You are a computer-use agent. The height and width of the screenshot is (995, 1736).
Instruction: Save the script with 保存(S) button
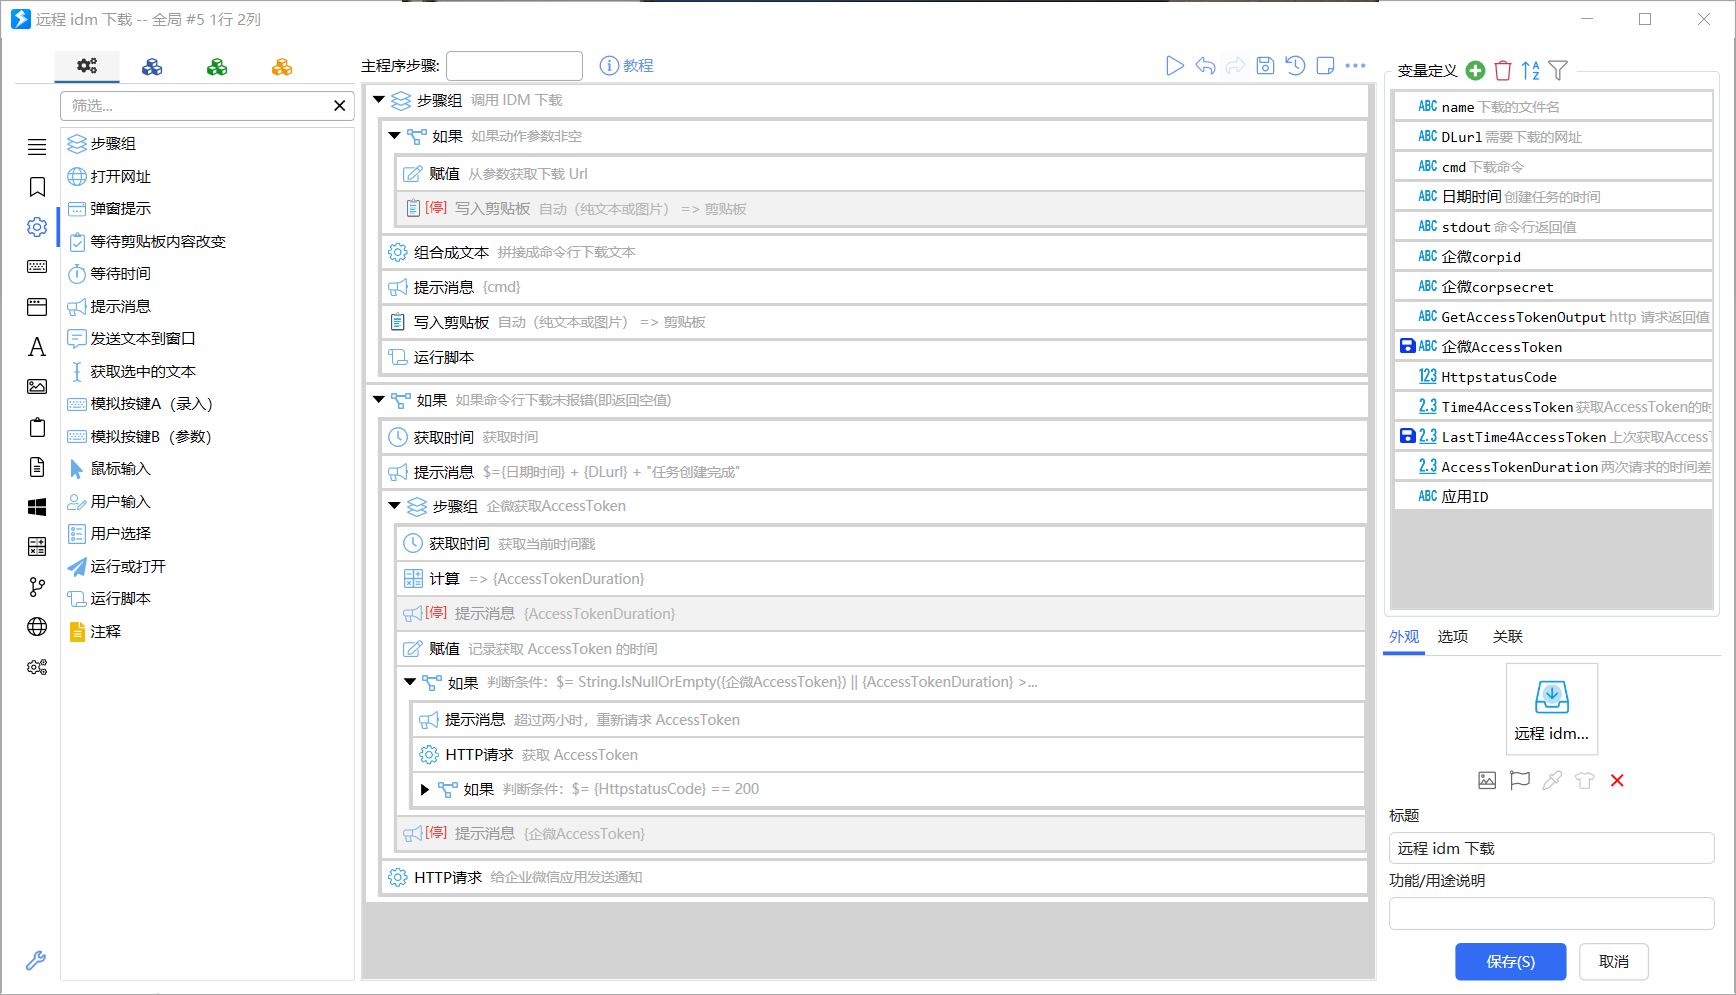(1510, 961)
